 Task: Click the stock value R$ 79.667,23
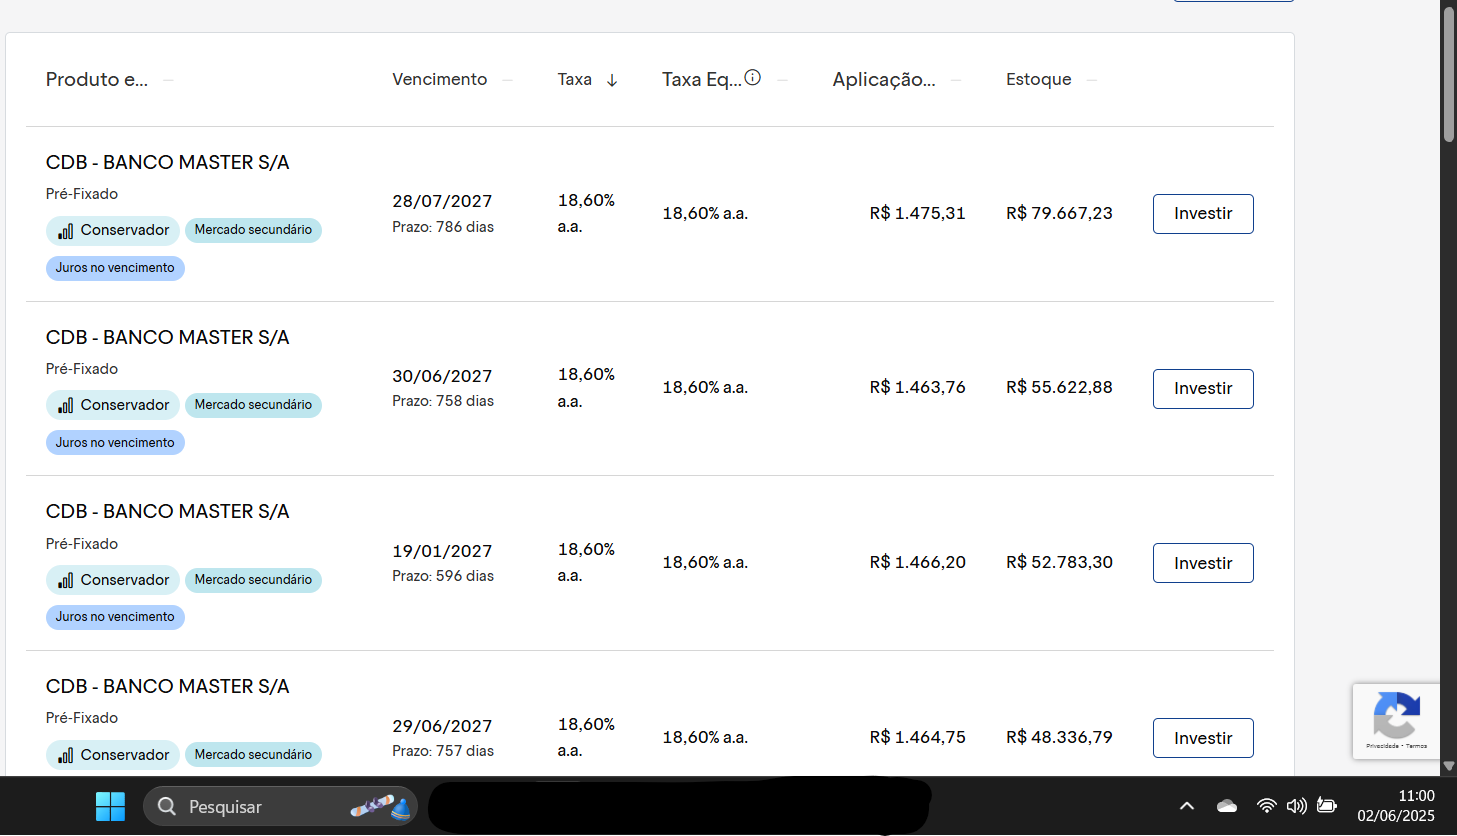click(1059, 213)
